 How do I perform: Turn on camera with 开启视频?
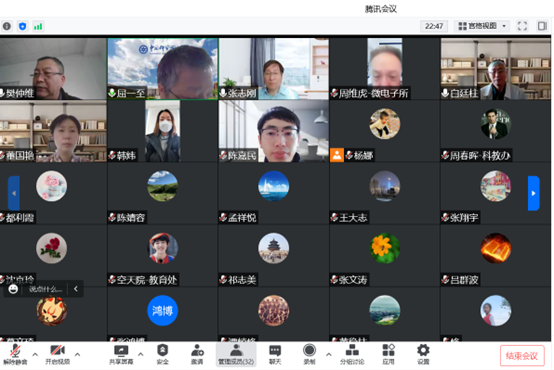point(58,354)
